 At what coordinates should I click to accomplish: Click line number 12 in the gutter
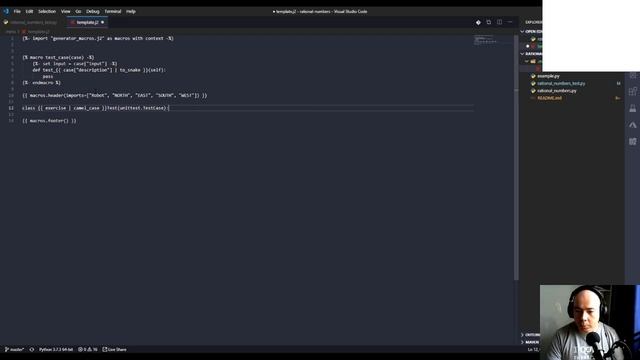point(11,108)
